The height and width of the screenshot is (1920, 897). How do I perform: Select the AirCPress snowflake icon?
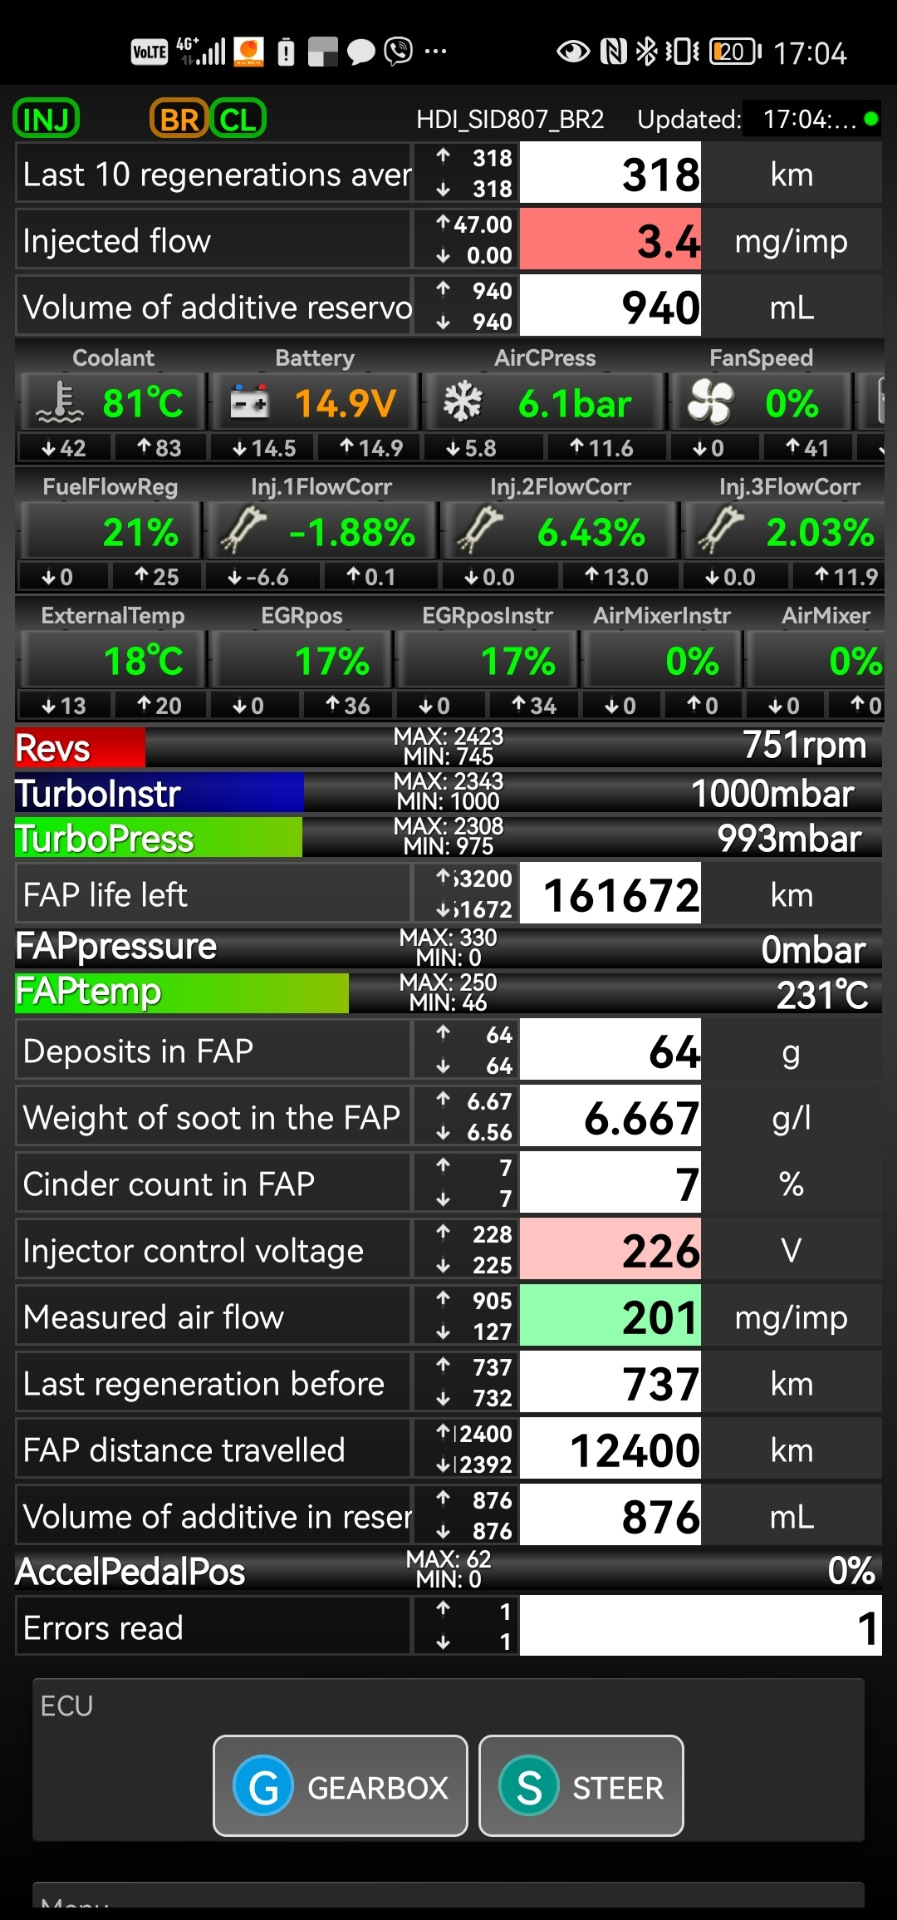(x=463, y=403)
